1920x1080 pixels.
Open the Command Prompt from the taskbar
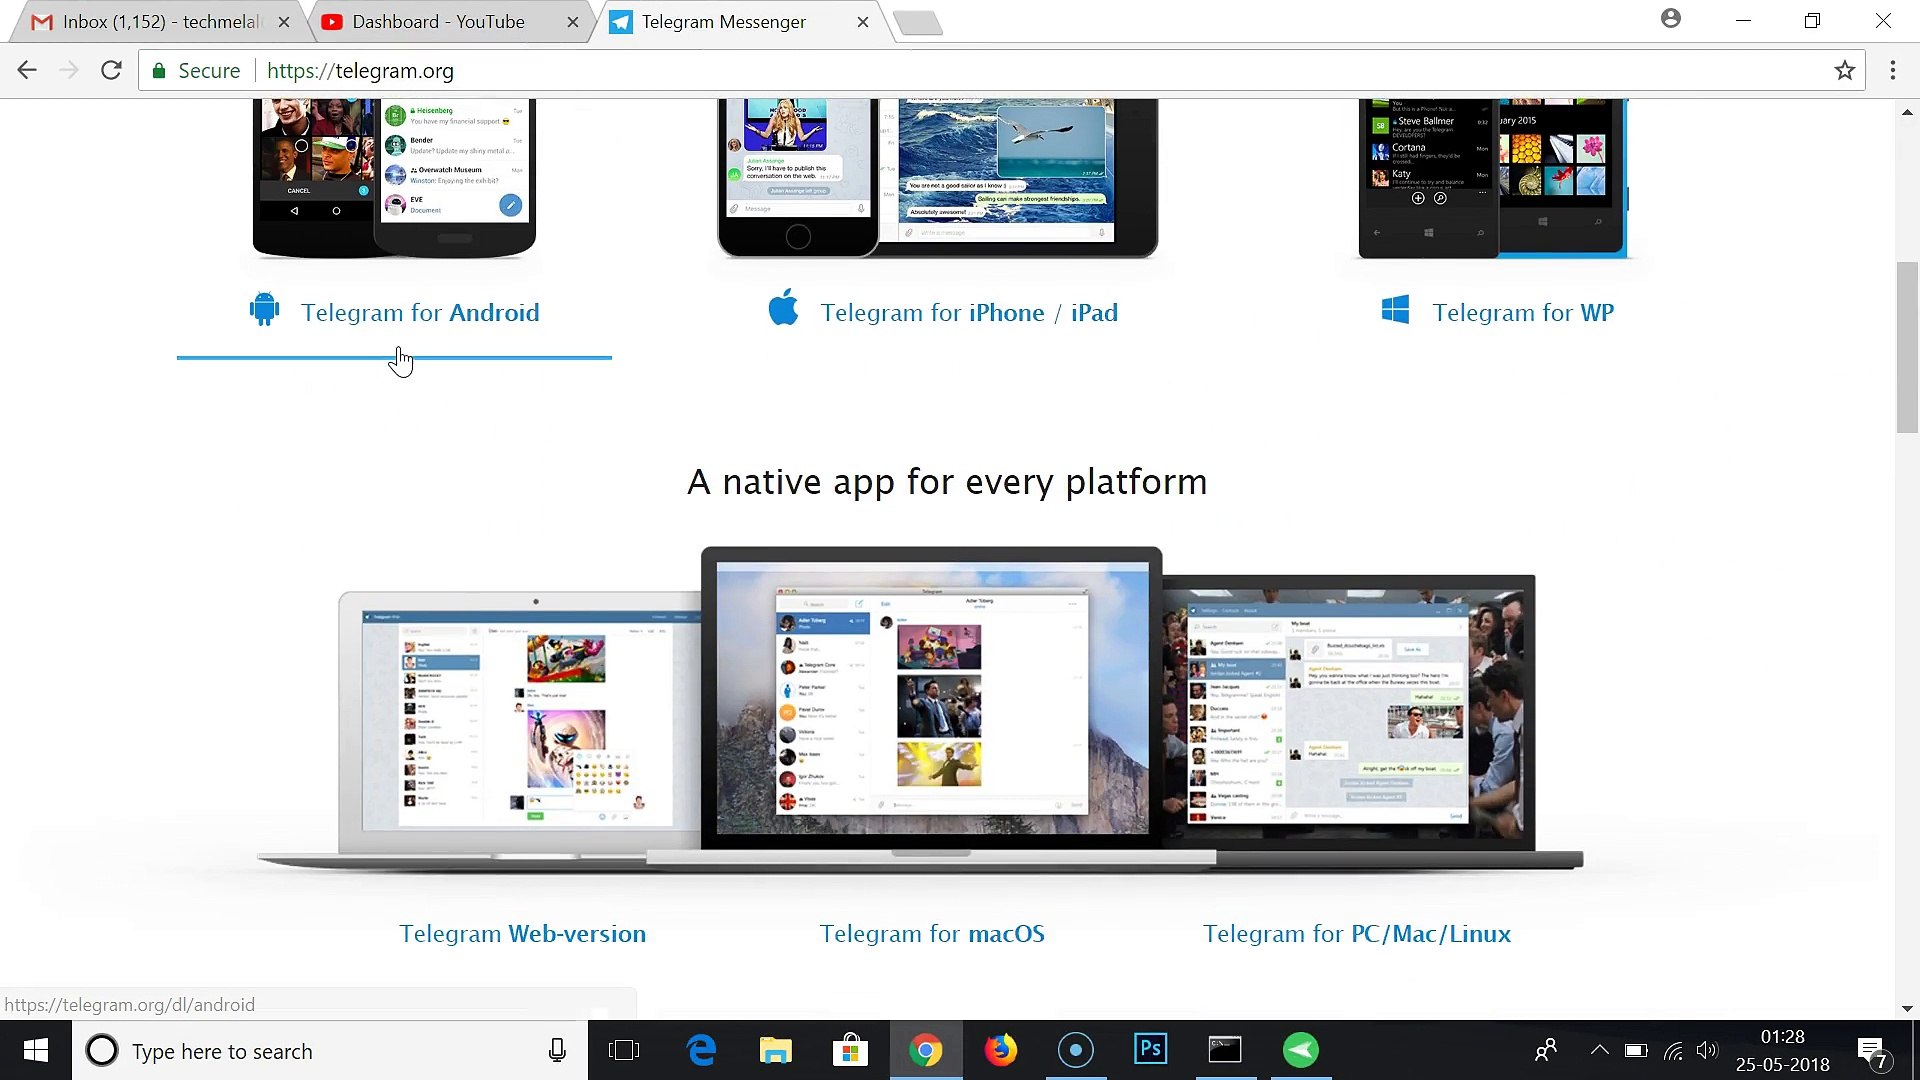pos(1224,1050)
